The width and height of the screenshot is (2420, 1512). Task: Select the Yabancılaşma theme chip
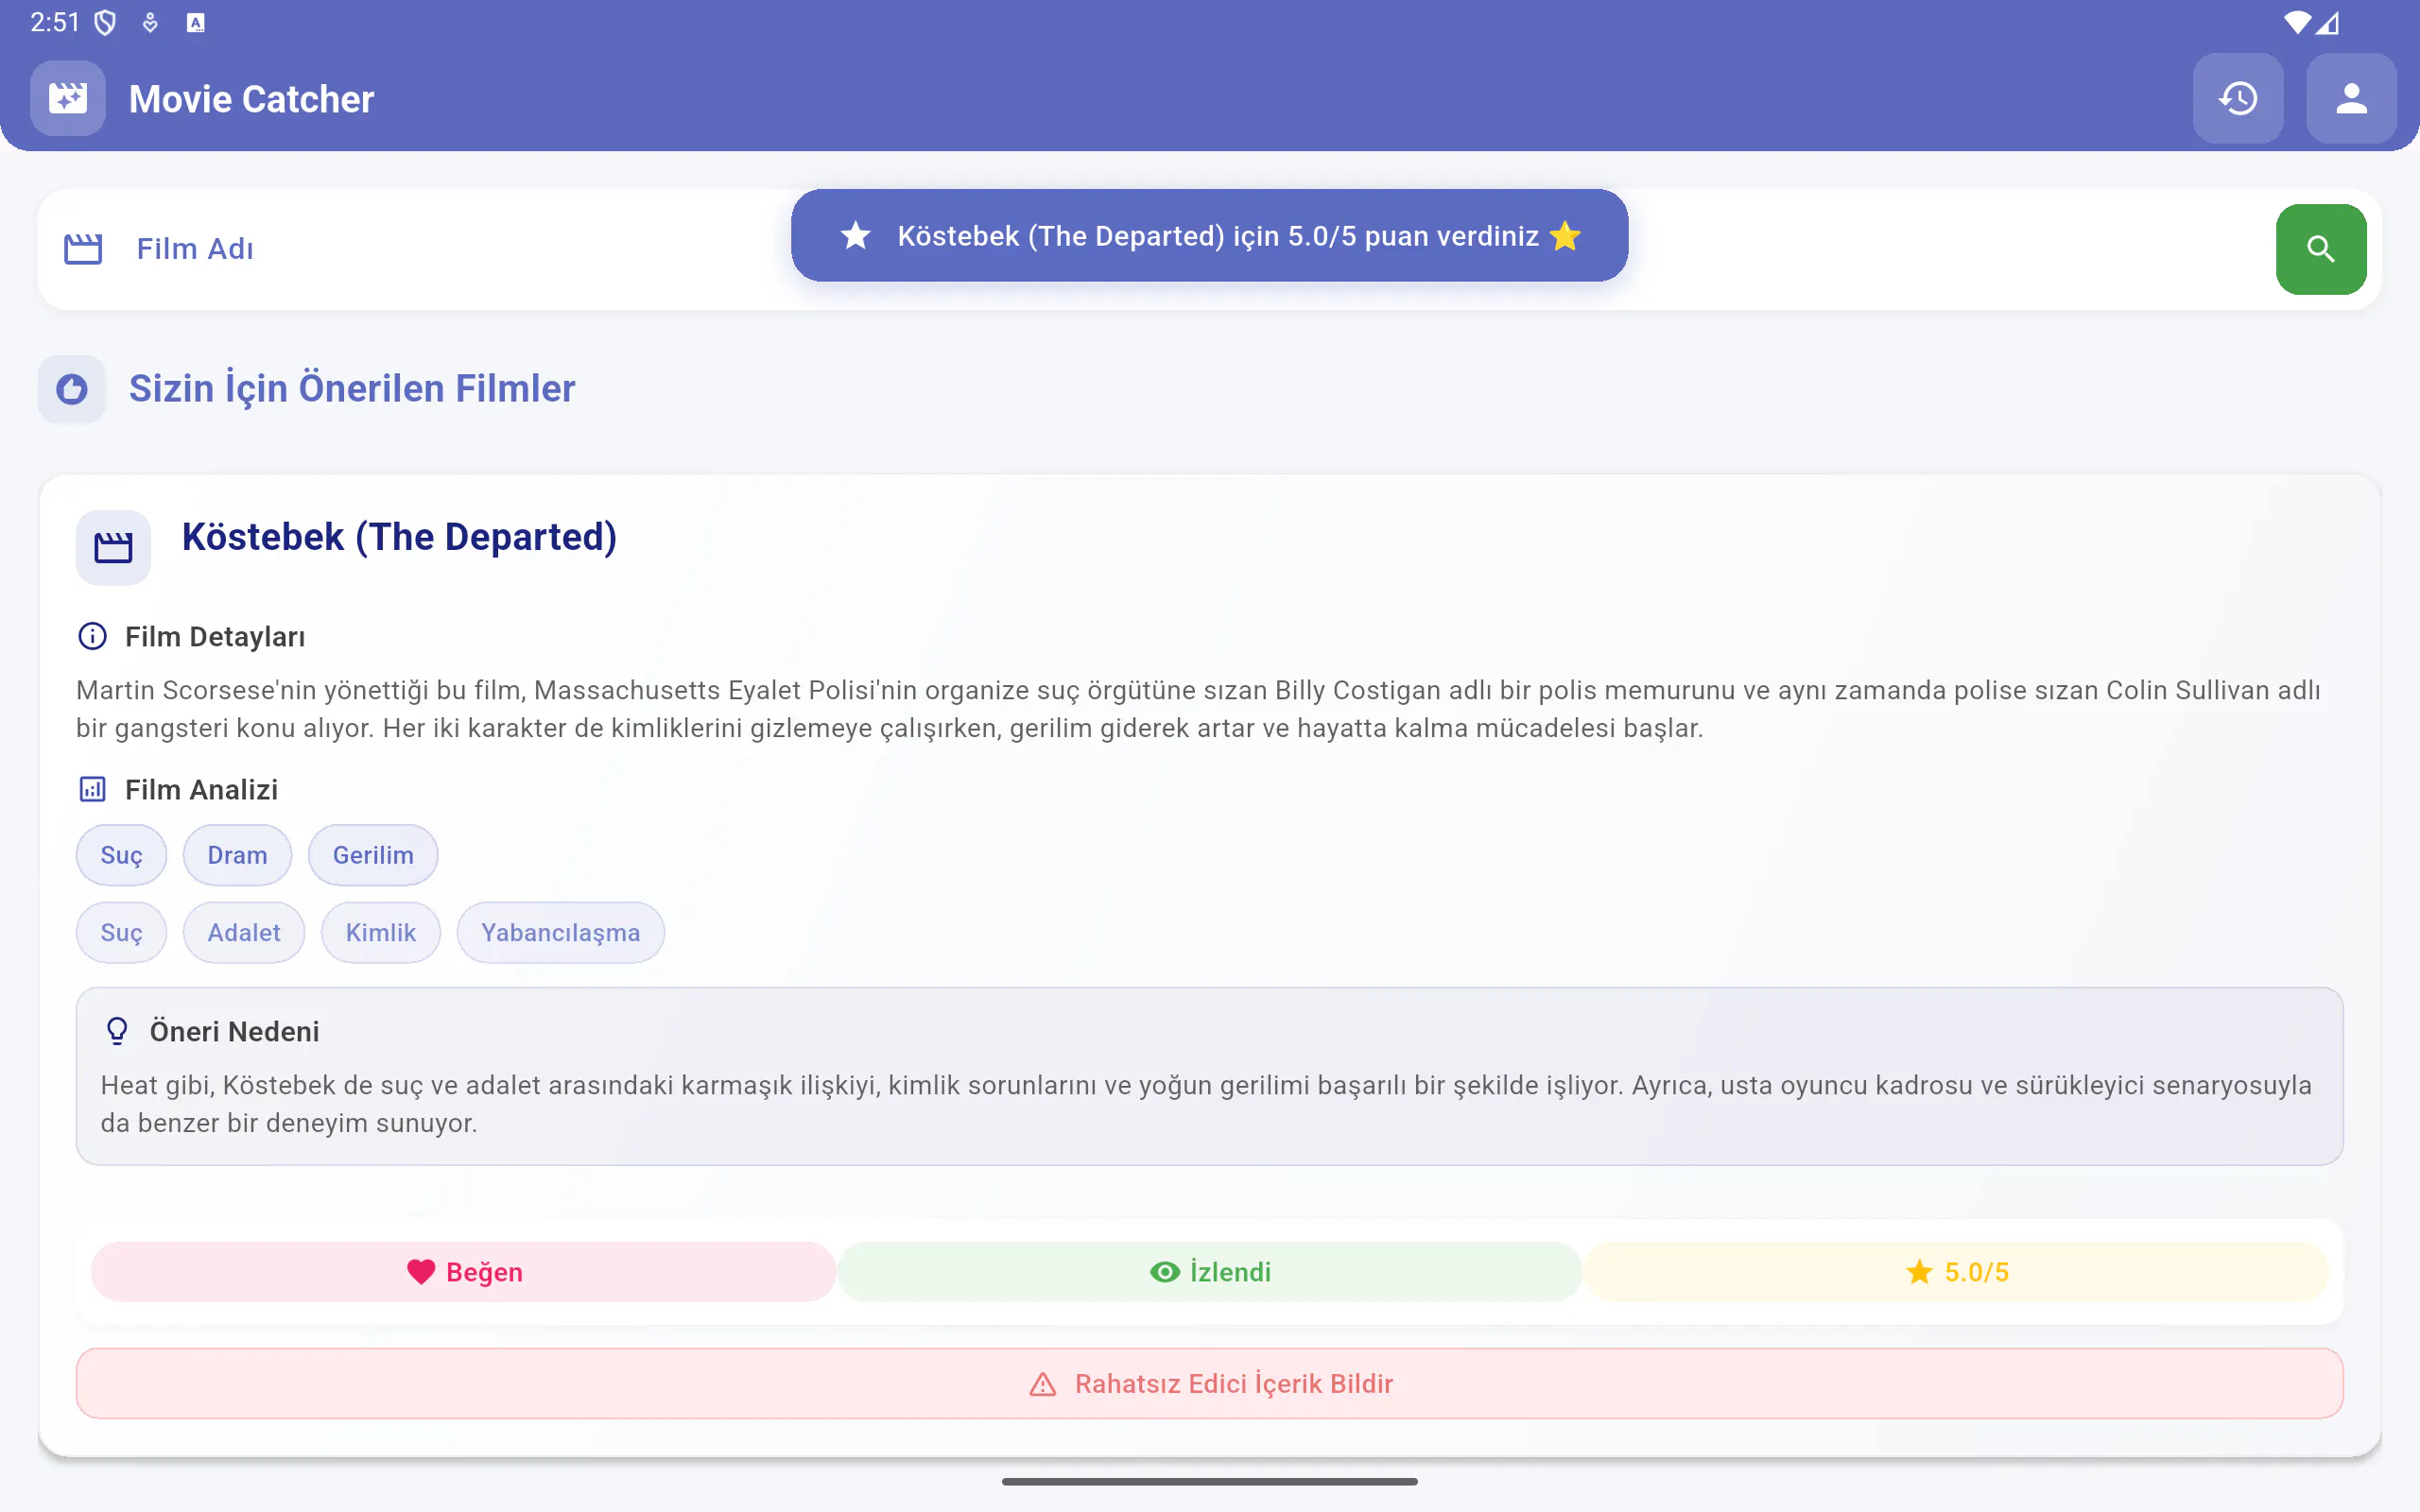[561, 933]
